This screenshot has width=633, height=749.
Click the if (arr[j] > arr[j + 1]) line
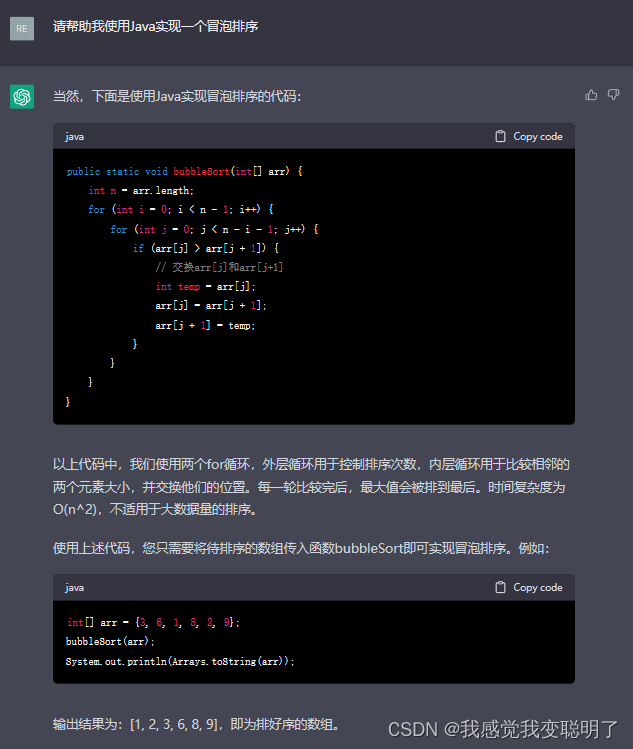point(206,248)
